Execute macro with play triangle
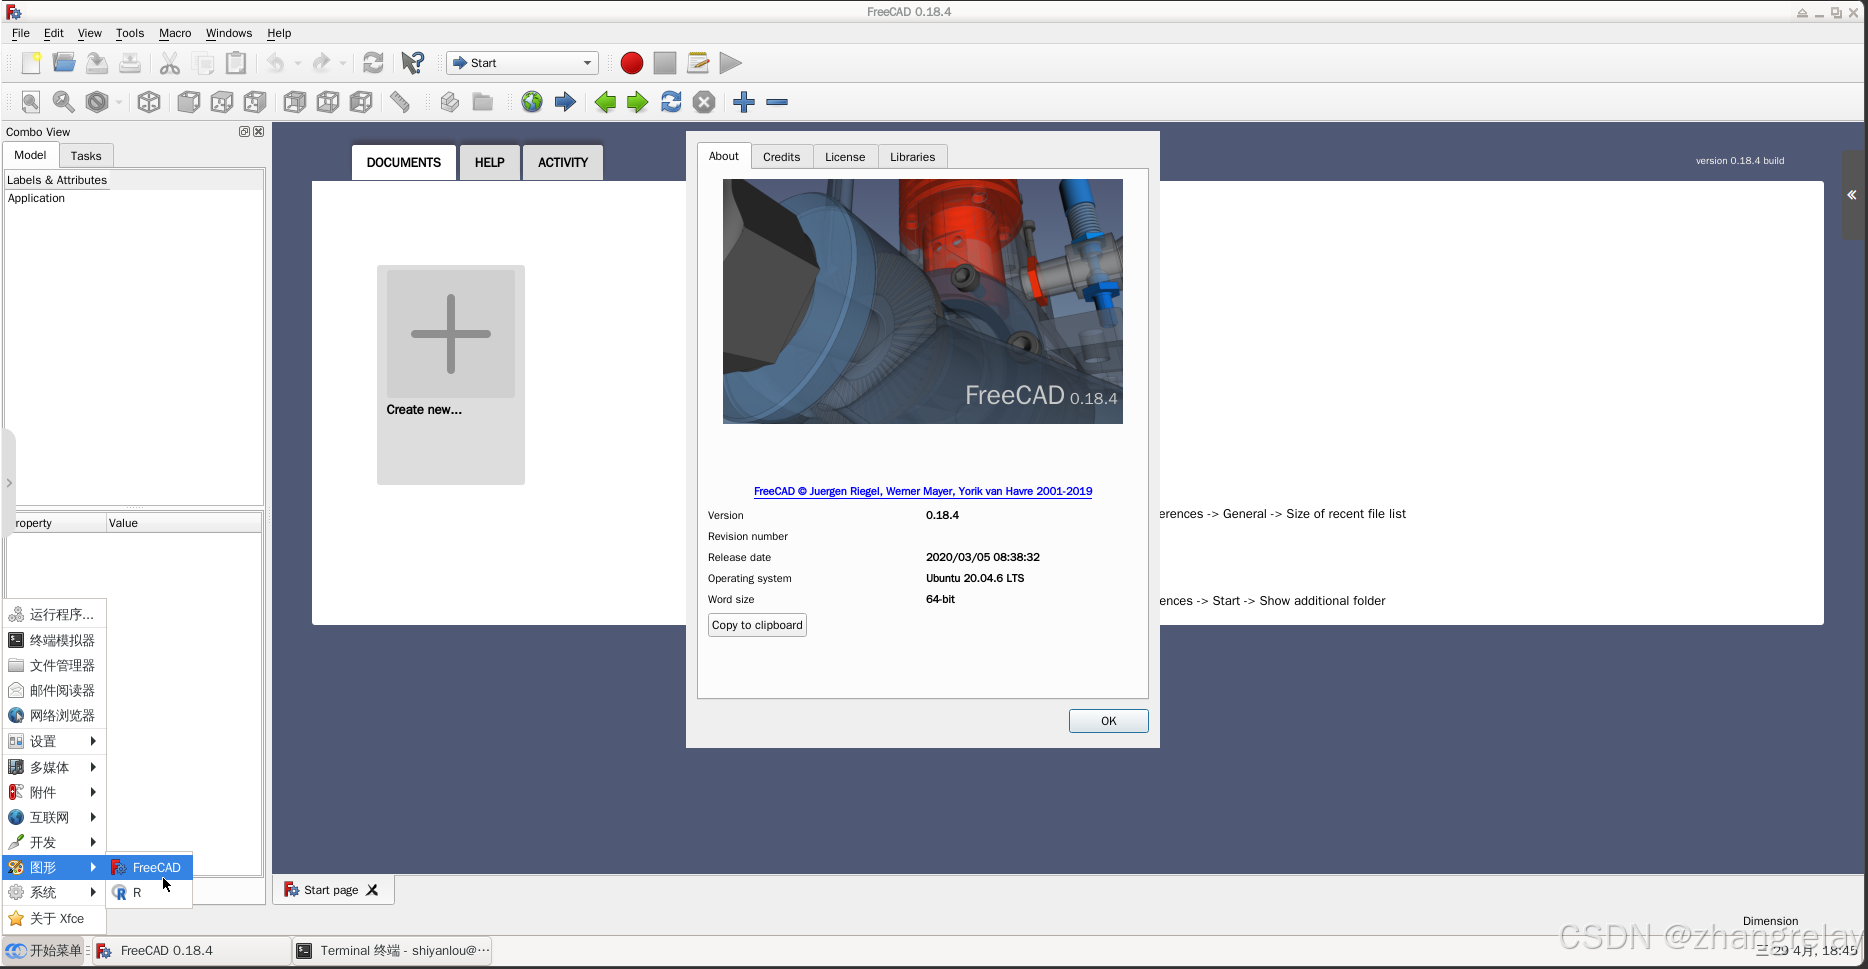Viewport: 1868px width, 969px height. [731, 63]
